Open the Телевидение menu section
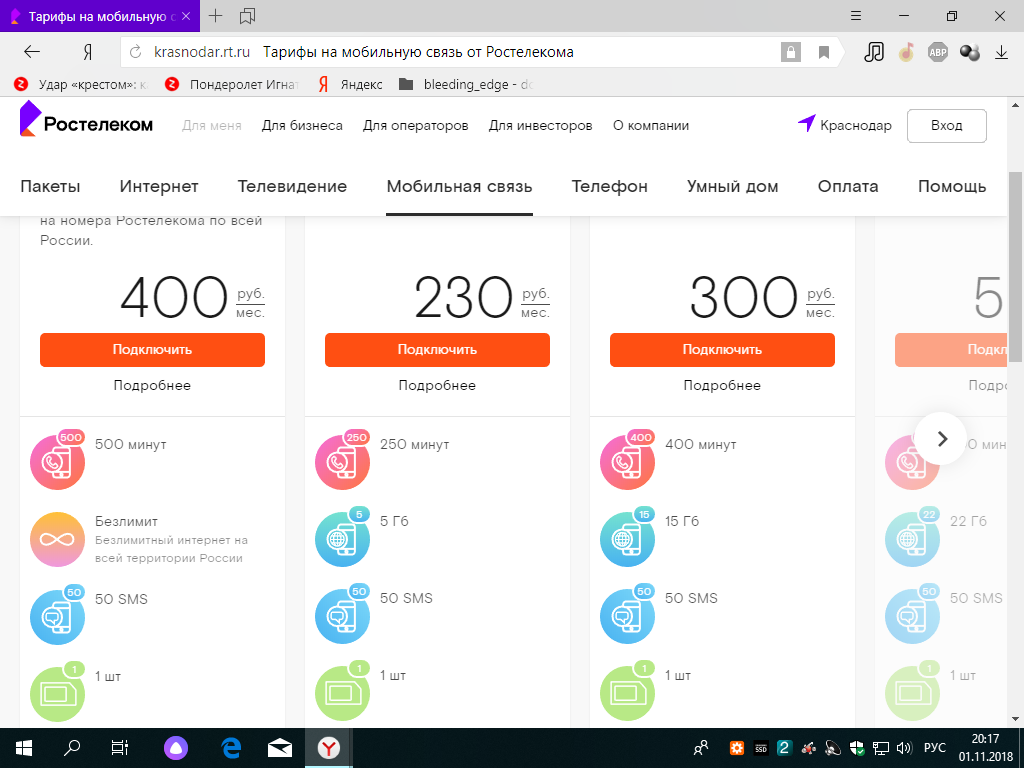The image size is (1024, 768). point(292,186)
